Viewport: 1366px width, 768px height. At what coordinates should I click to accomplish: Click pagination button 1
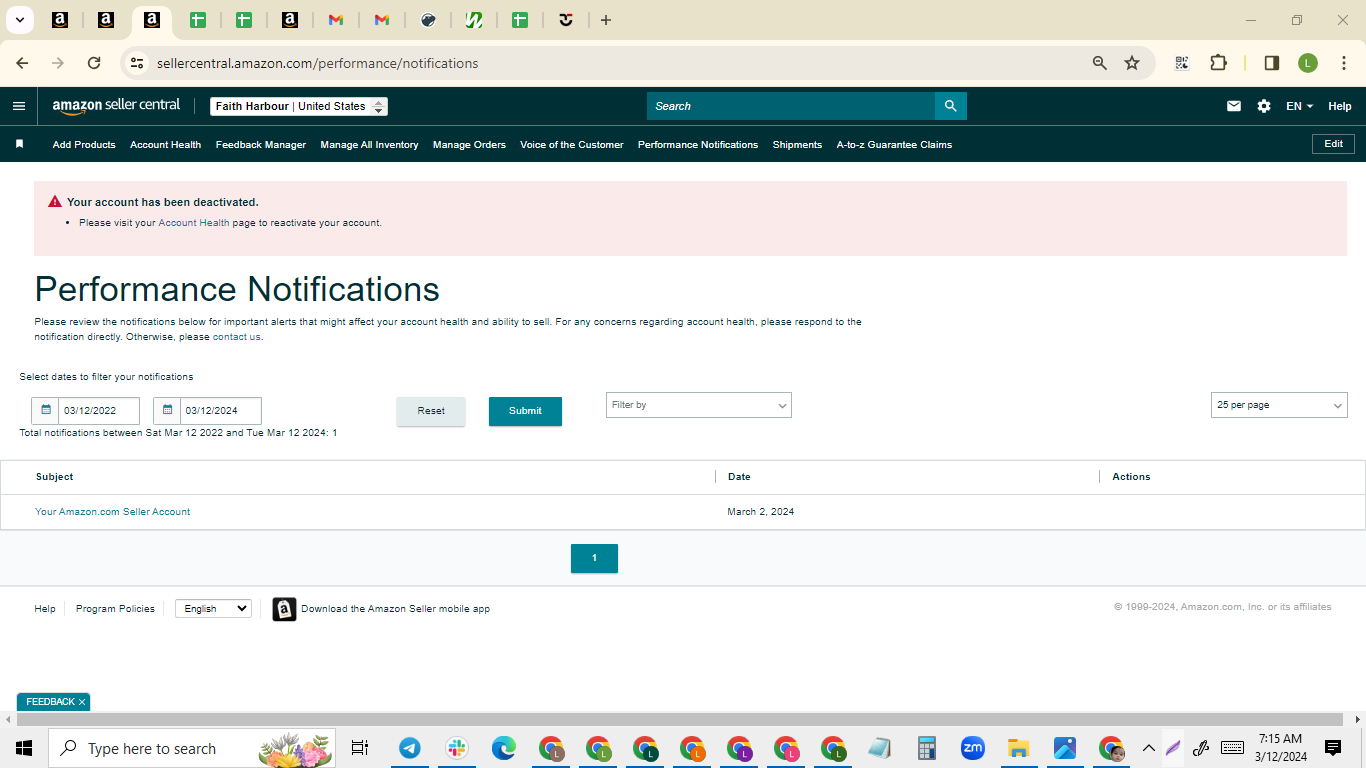click(594, 558)
